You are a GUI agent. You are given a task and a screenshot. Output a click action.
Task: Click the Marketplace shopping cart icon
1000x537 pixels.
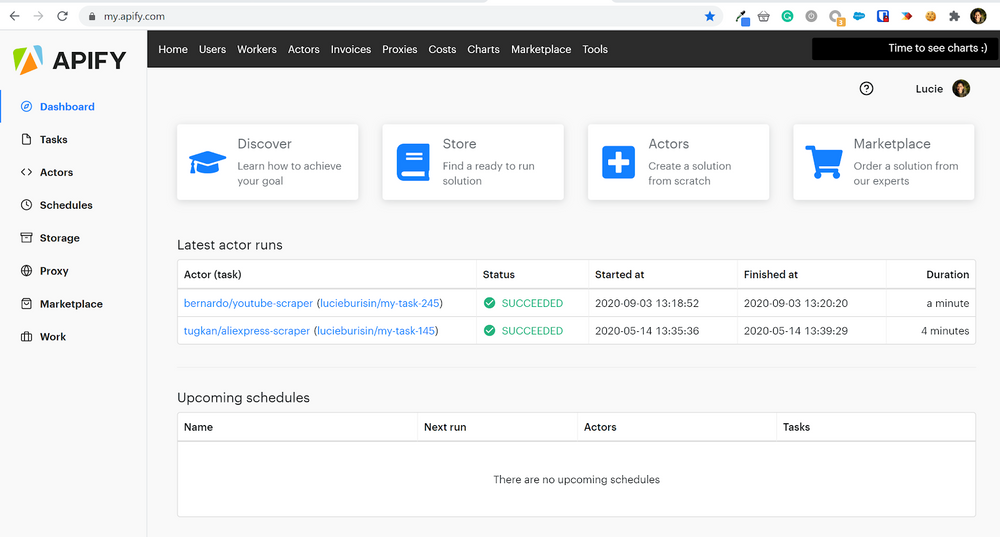tap(823, 161)
